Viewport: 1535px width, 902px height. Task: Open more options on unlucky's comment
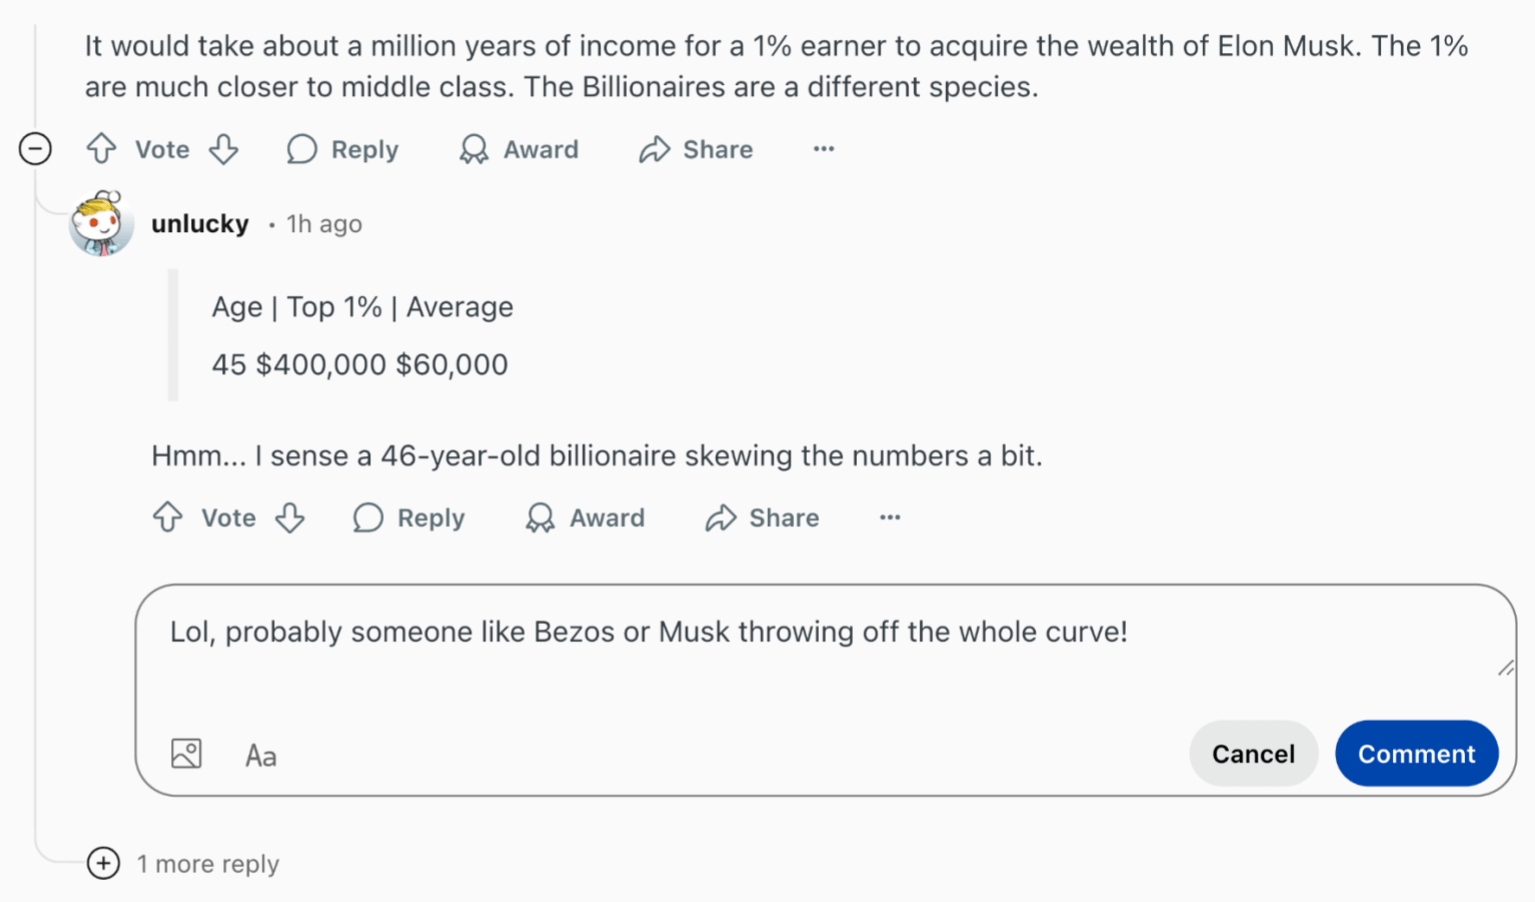tap(890, 517)
